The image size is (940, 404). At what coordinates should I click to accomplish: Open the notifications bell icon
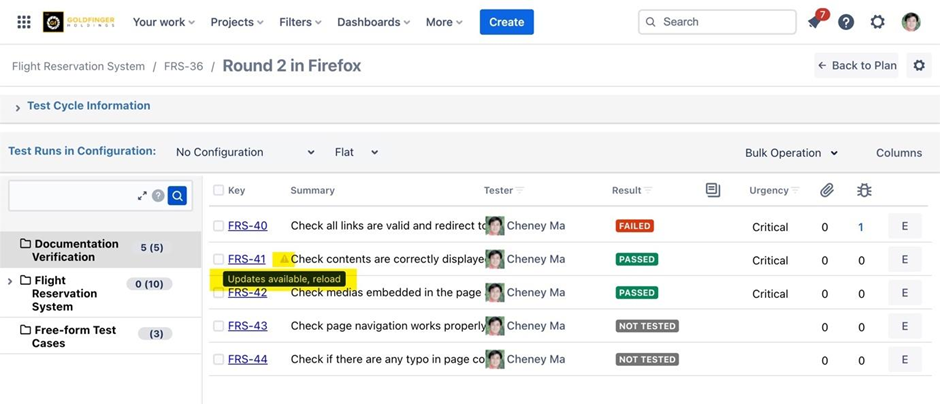point(815,22)
